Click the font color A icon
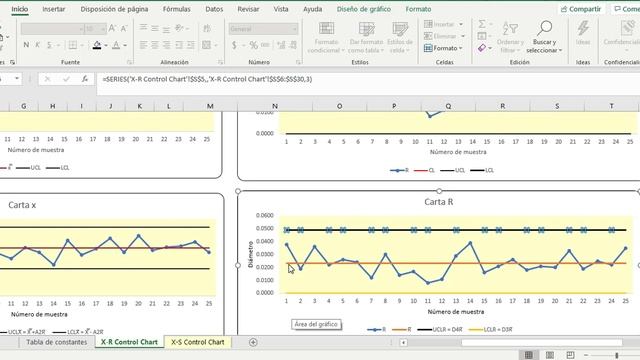Screen dimensions: 640x360 coord(116,45)
